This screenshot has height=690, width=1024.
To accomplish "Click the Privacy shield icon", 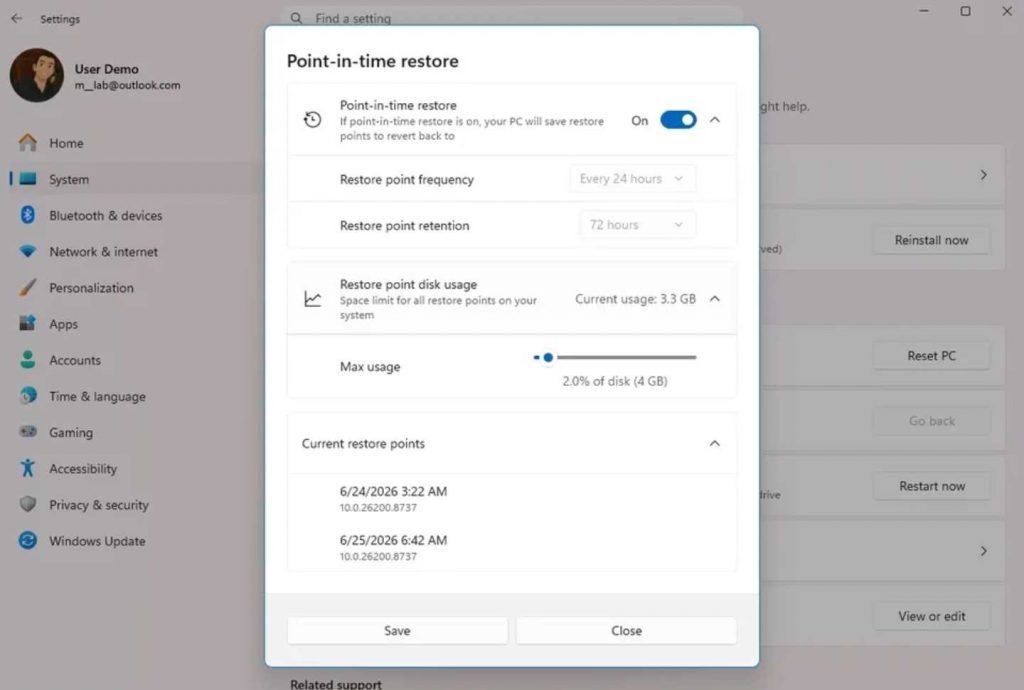I will [x=27, y=504].
